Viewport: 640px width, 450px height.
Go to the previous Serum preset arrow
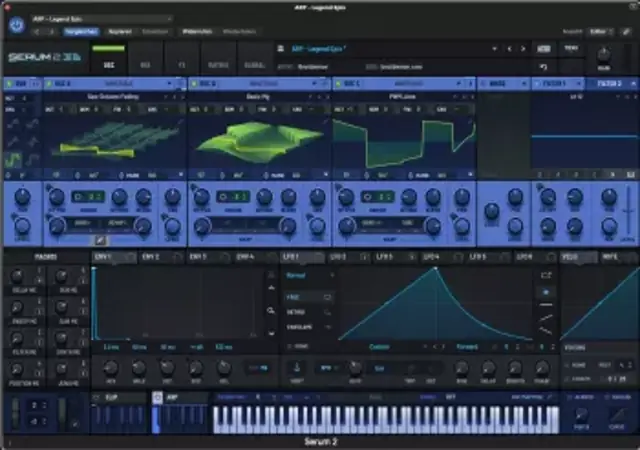(x=510, y=47)
